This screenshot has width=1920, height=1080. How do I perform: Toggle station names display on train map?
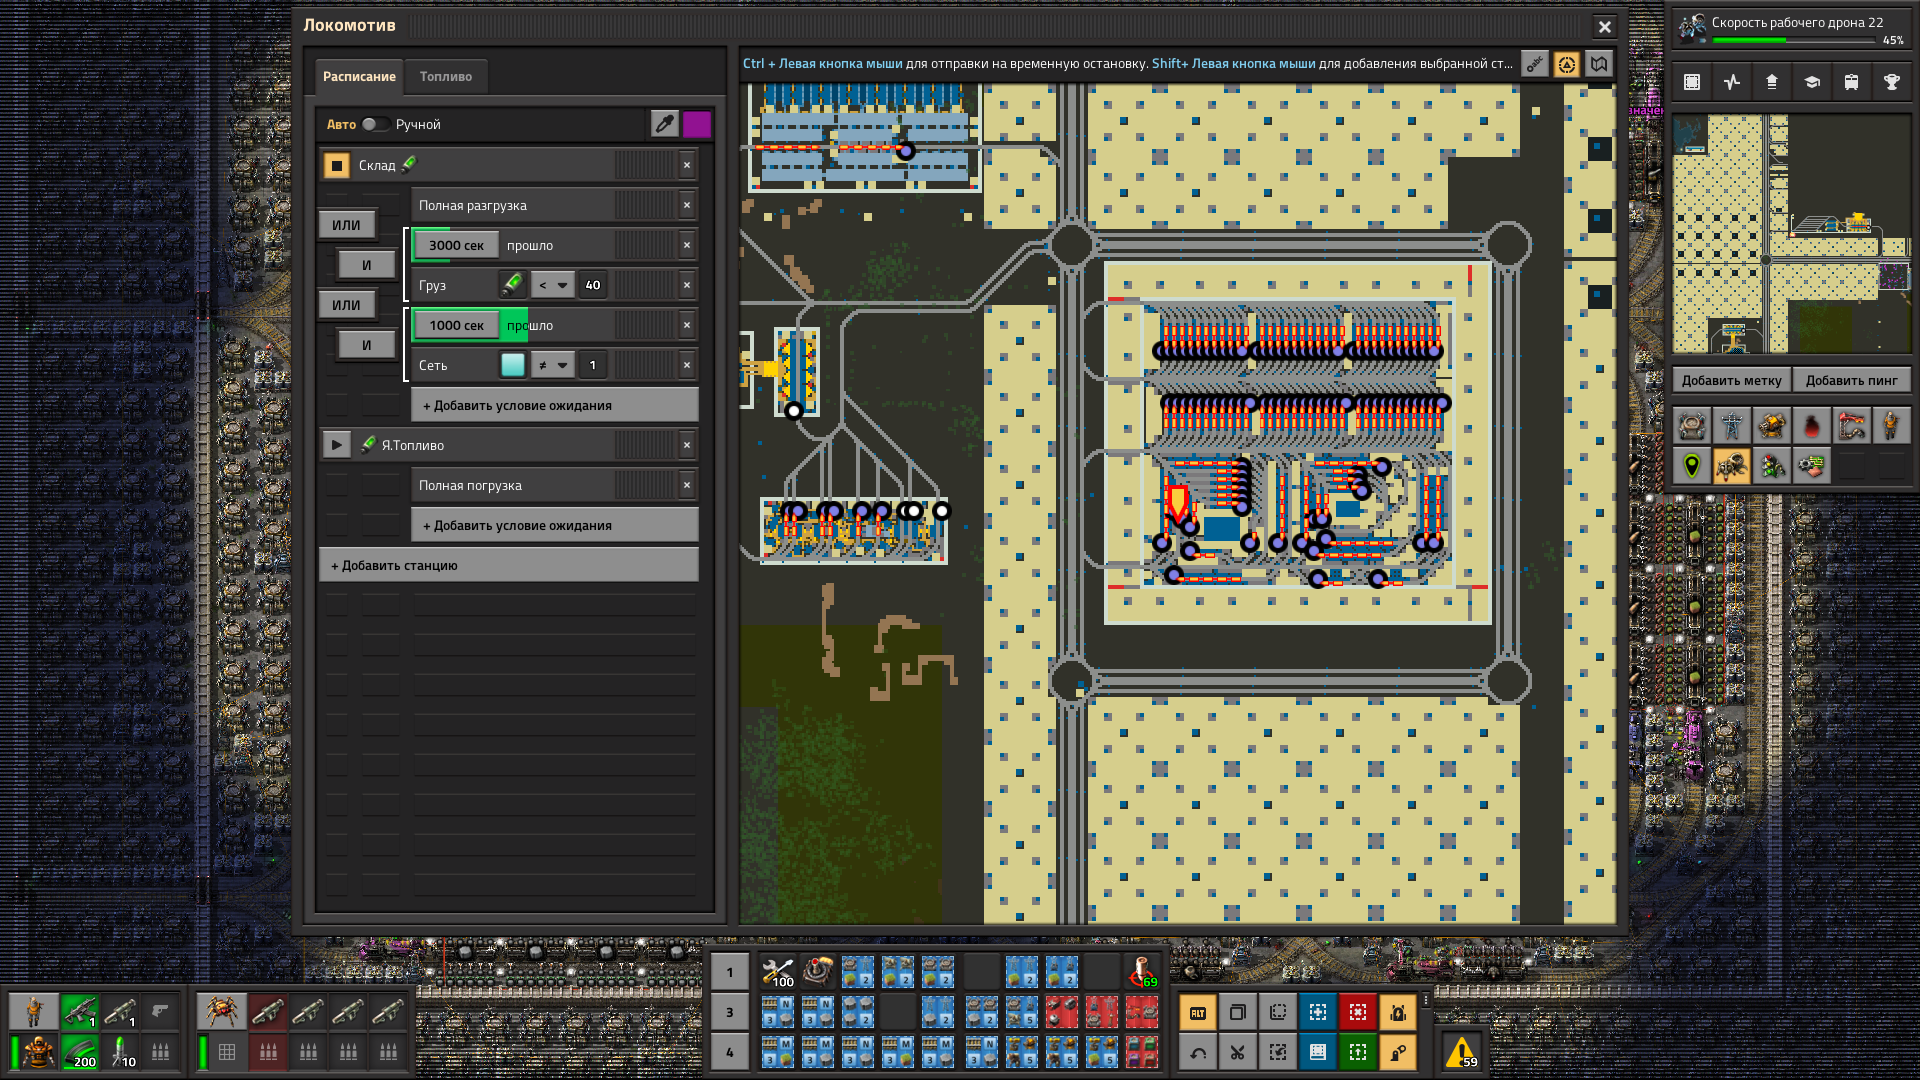click(x=1535, y=64)
